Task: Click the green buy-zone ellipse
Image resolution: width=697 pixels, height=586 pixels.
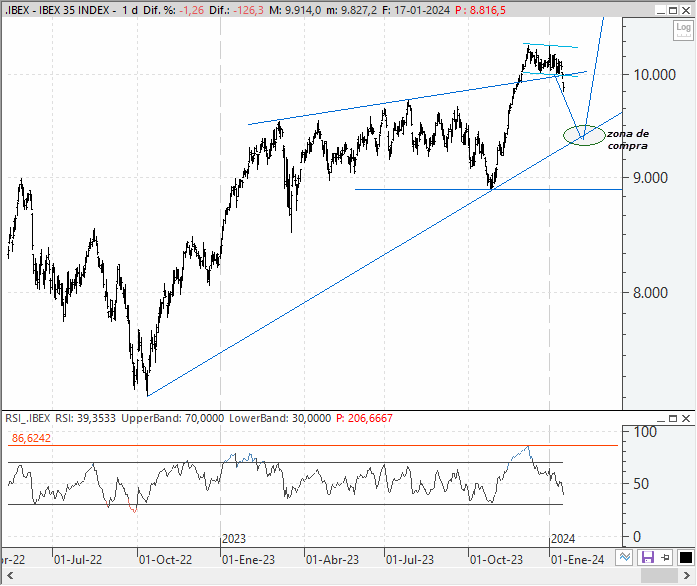Action: tap(584, 135)
